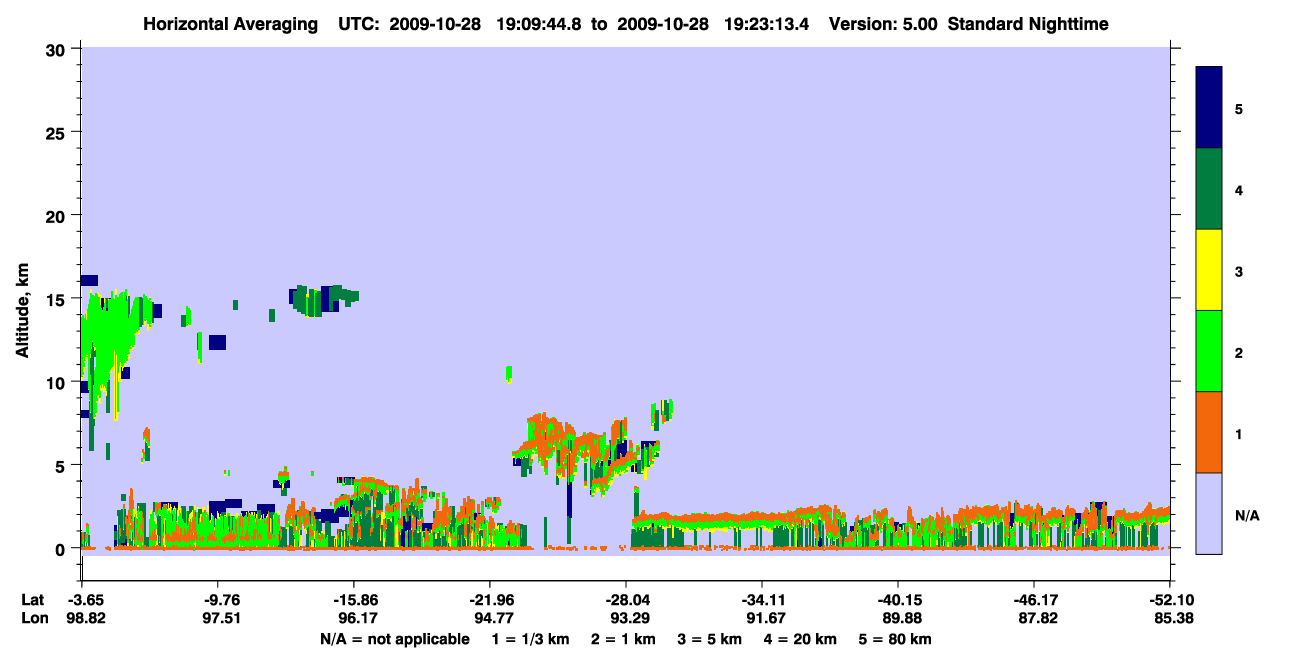The height and width of the screenshot is (667, 1300).
Task: Click the colorbar label '4'
Action: [1239, 189]
